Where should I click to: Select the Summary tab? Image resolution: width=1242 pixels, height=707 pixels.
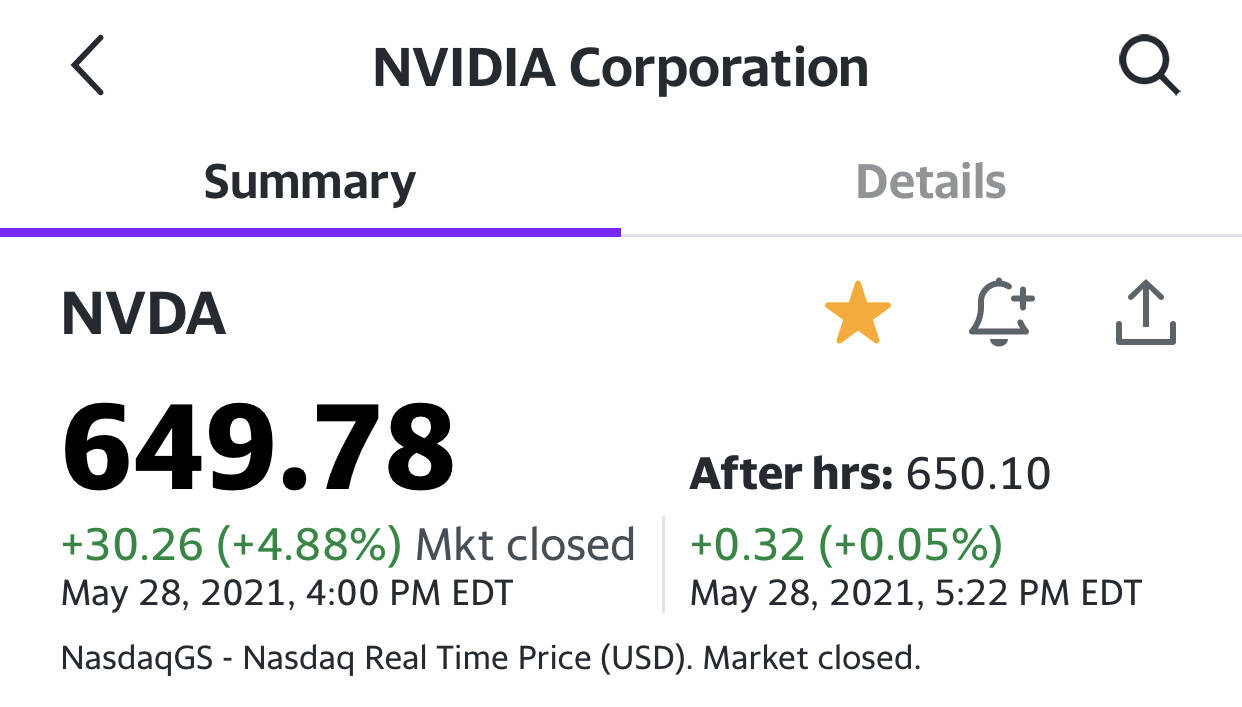click(x=310, y=182)
